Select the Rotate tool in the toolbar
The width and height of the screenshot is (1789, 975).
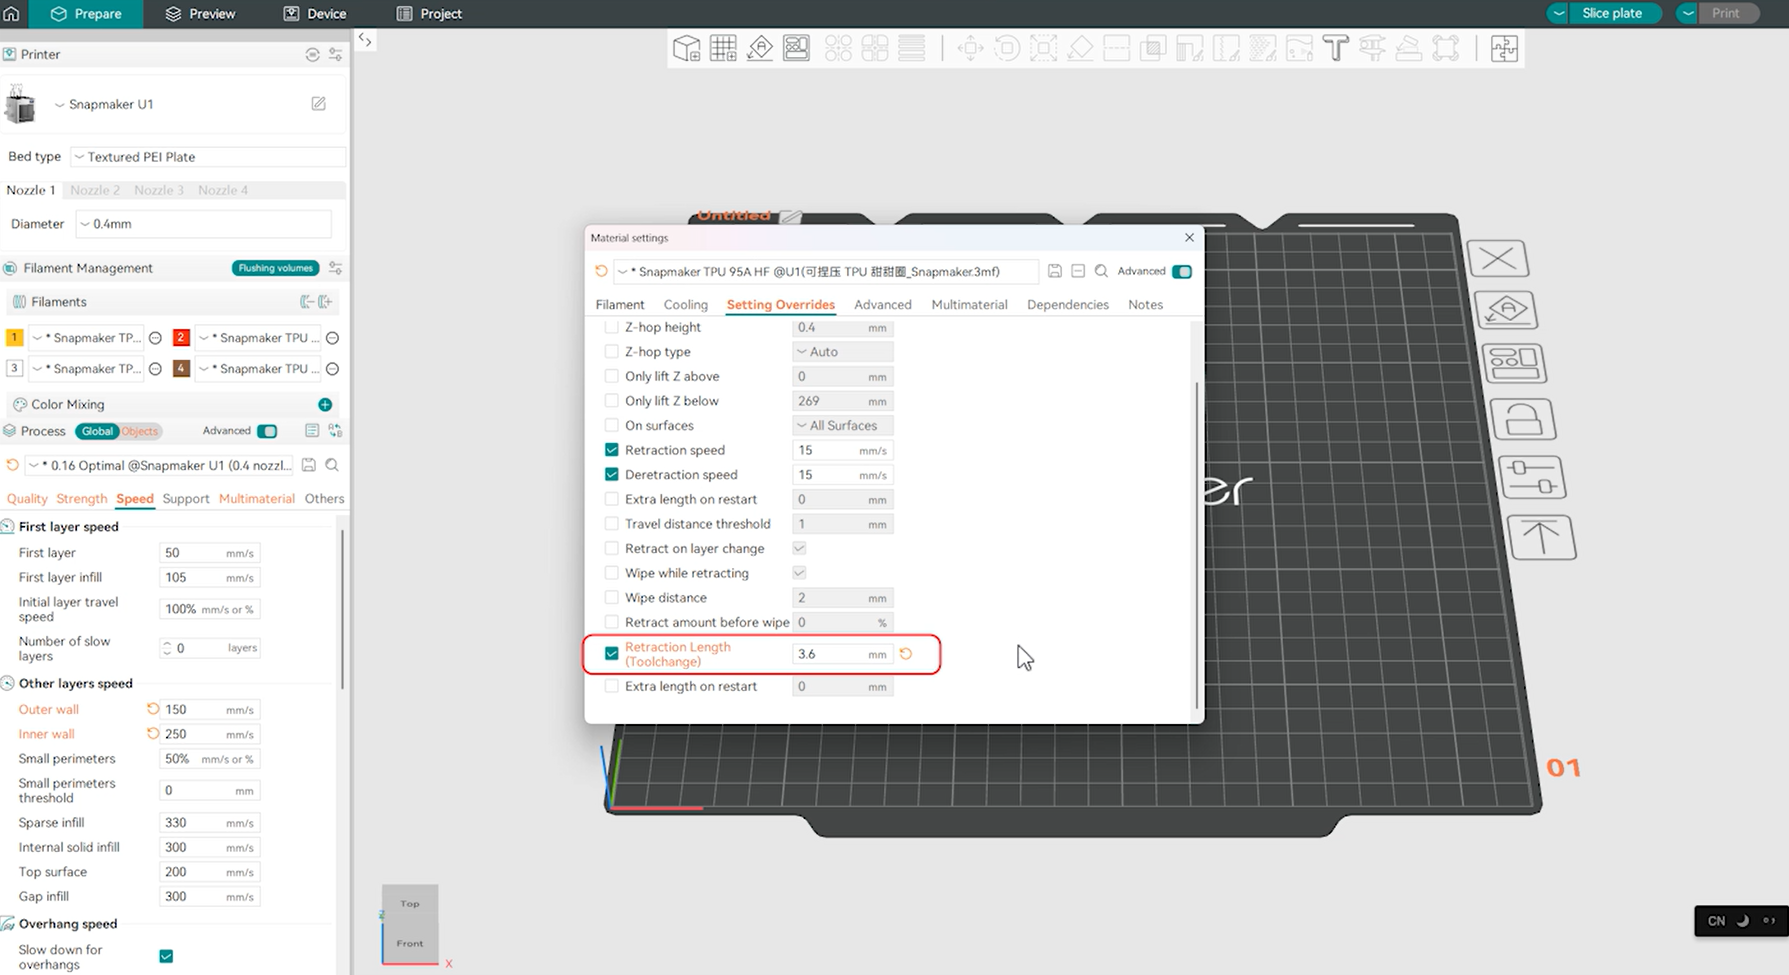(x=1007, y=48)
